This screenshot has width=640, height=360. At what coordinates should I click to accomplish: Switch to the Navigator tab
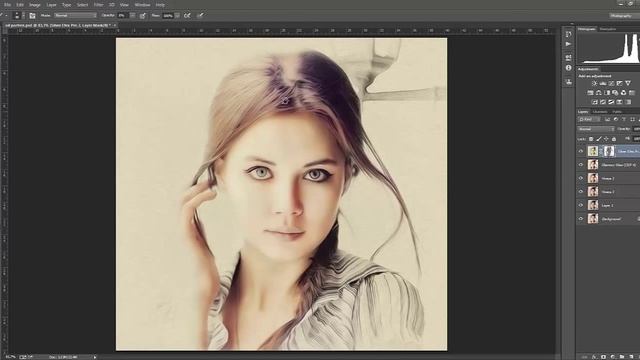tap(608, 29)
